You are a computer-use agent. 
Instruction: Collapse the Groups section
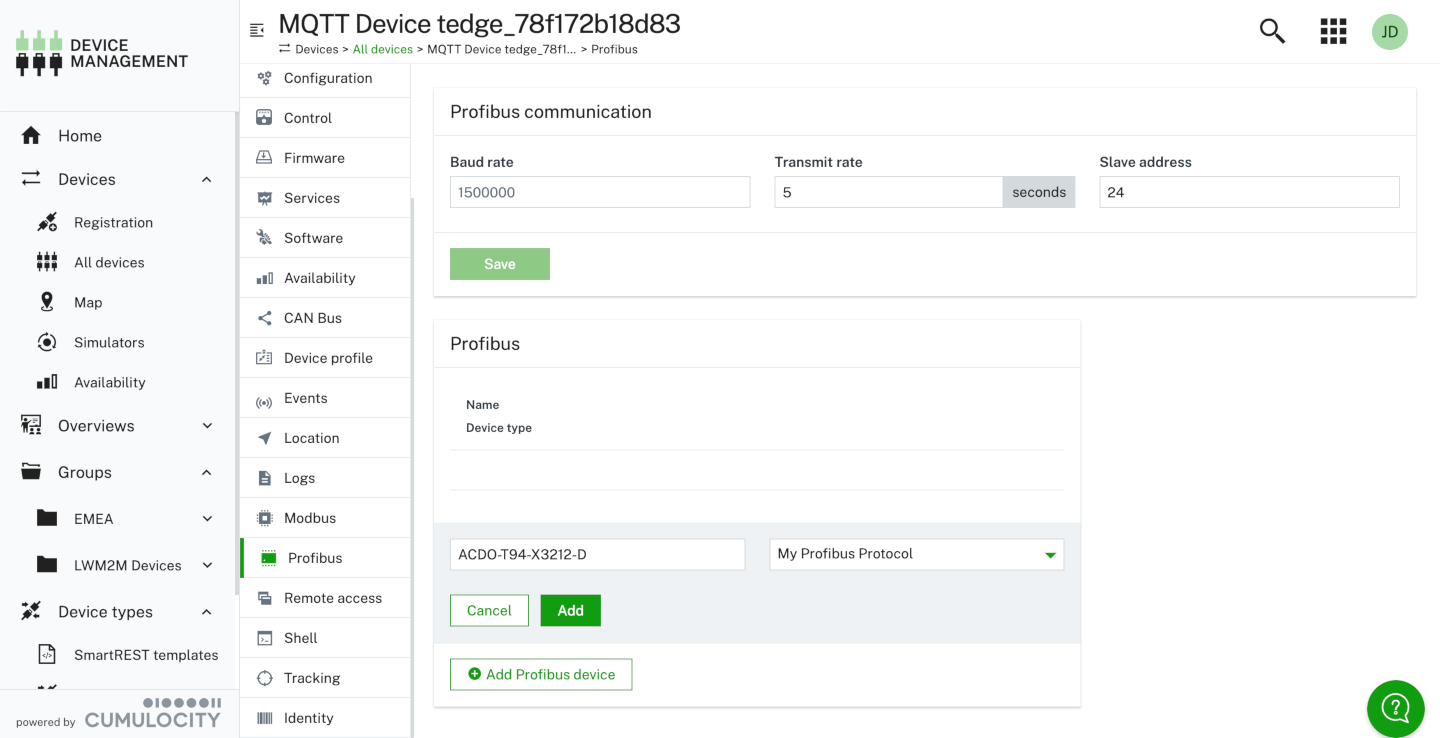click(207, 472)
